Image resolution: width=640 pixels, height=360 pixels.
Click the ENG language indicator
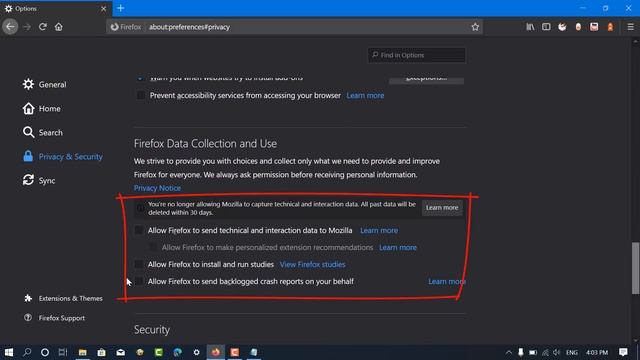(572, 352)
